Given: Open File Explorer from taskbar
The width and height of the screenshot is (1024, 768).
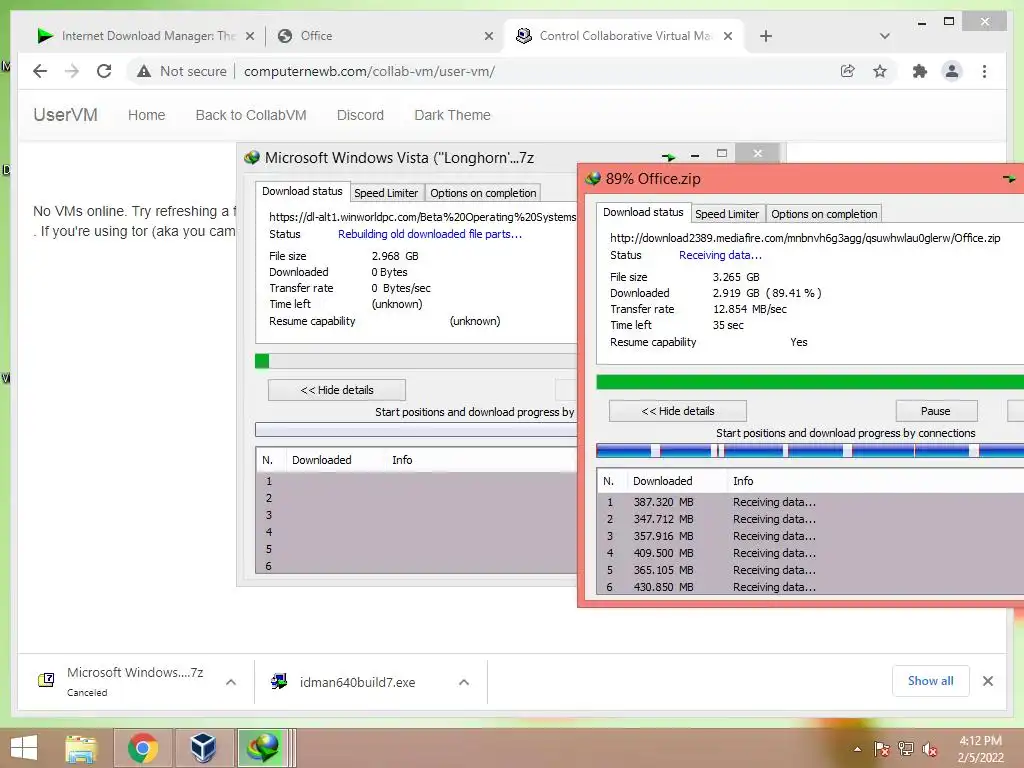Looking at the screenshot, I should pos(81,748).
